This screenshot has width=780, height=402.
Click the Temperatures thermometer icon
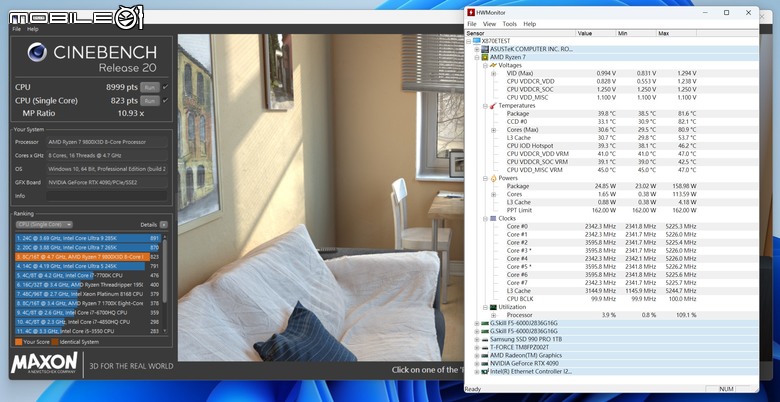click(x=493, y=105)
